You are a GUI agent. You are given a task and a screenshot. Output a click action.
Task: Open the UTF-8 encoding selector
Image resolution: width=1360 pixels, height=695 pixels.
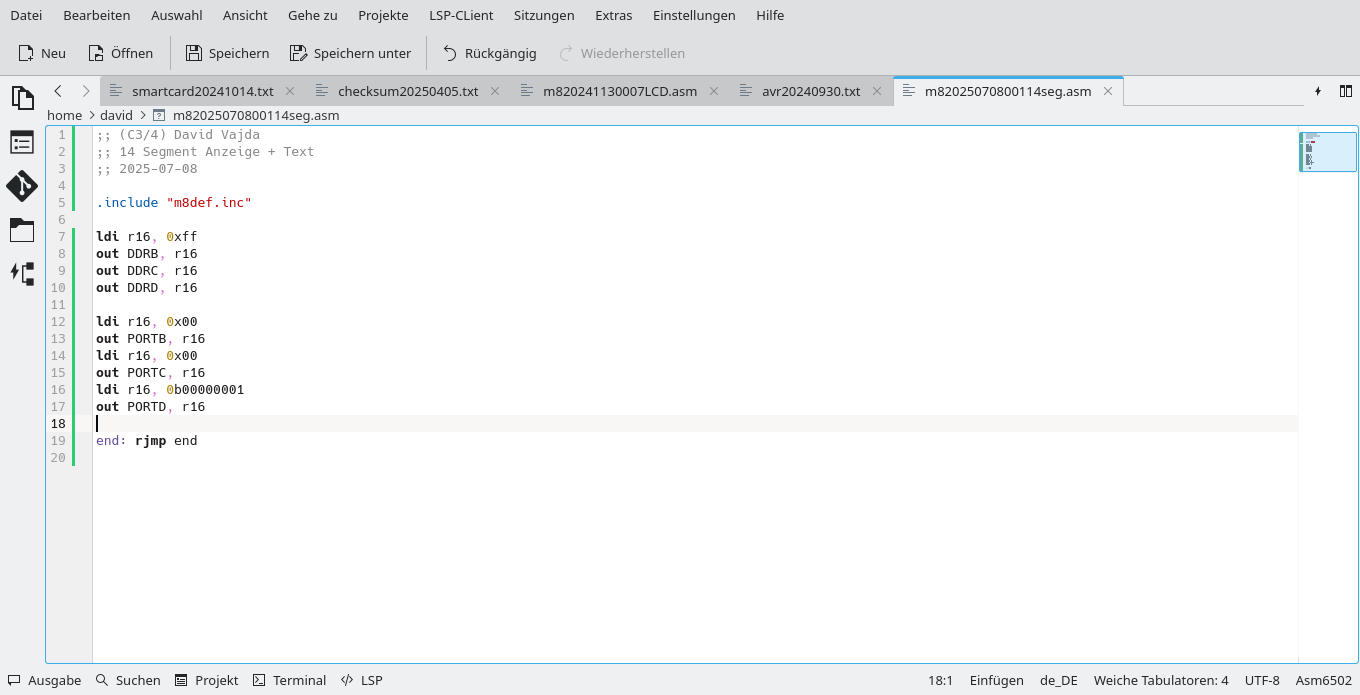tap(1262, 680)
